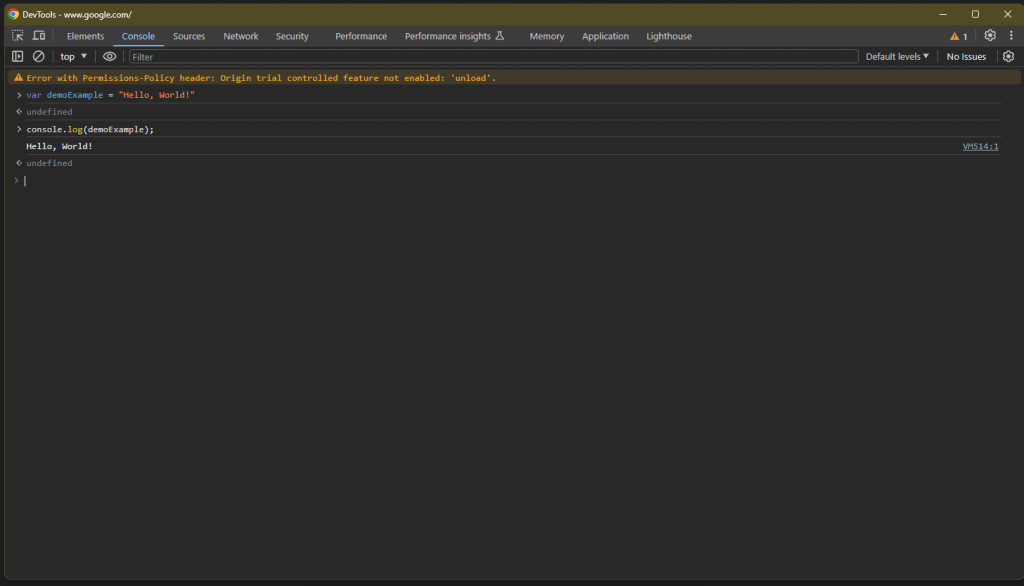
Task: Show the console sidebar panel
Action: pos(18,57)
